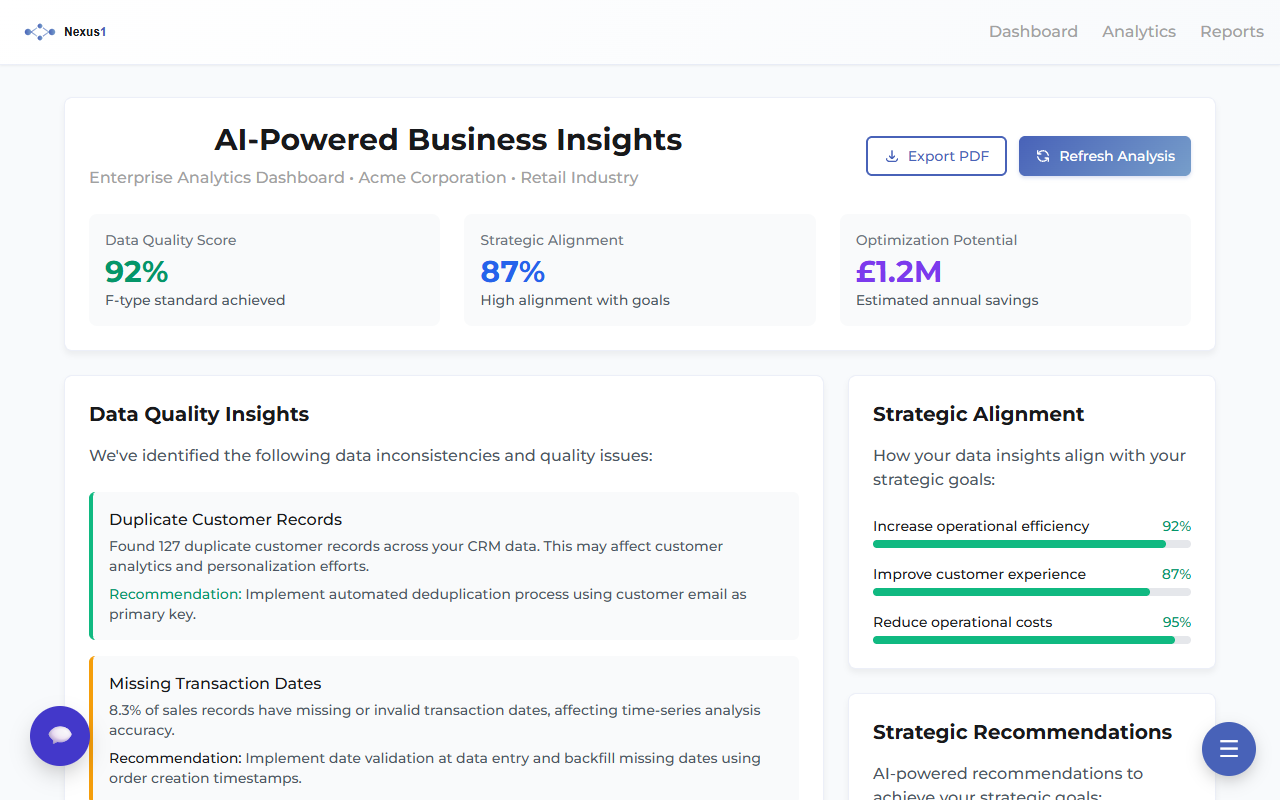Open the Reports section
The image size is (1280, 800).
coord(1231,31)
